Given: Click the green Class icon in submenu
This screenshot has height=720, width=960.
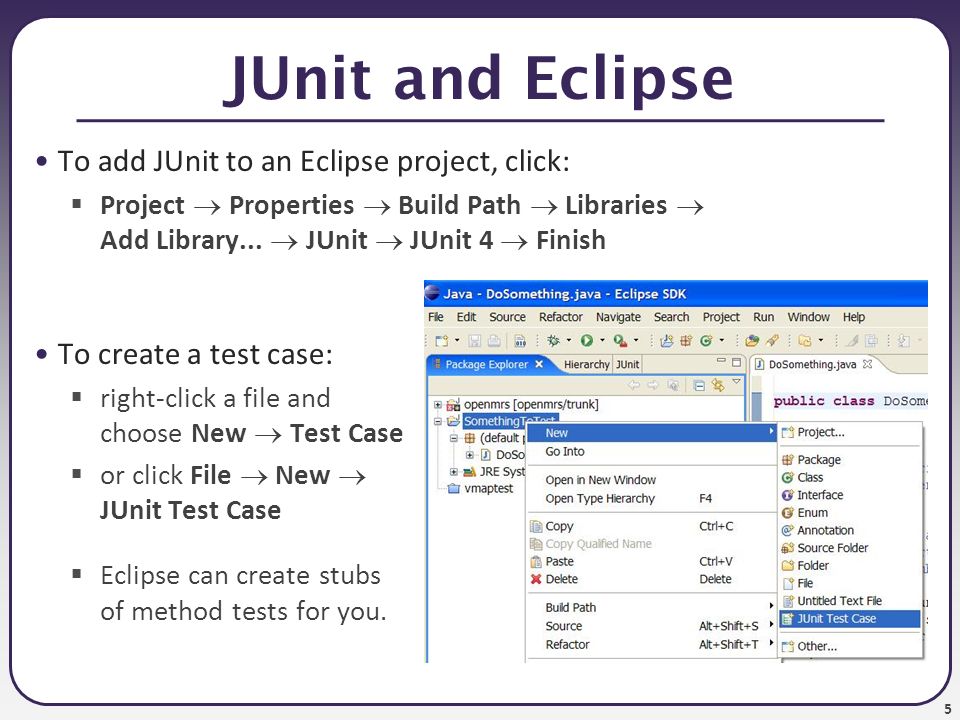Looking at the screenshot, I should pos(788,478).
